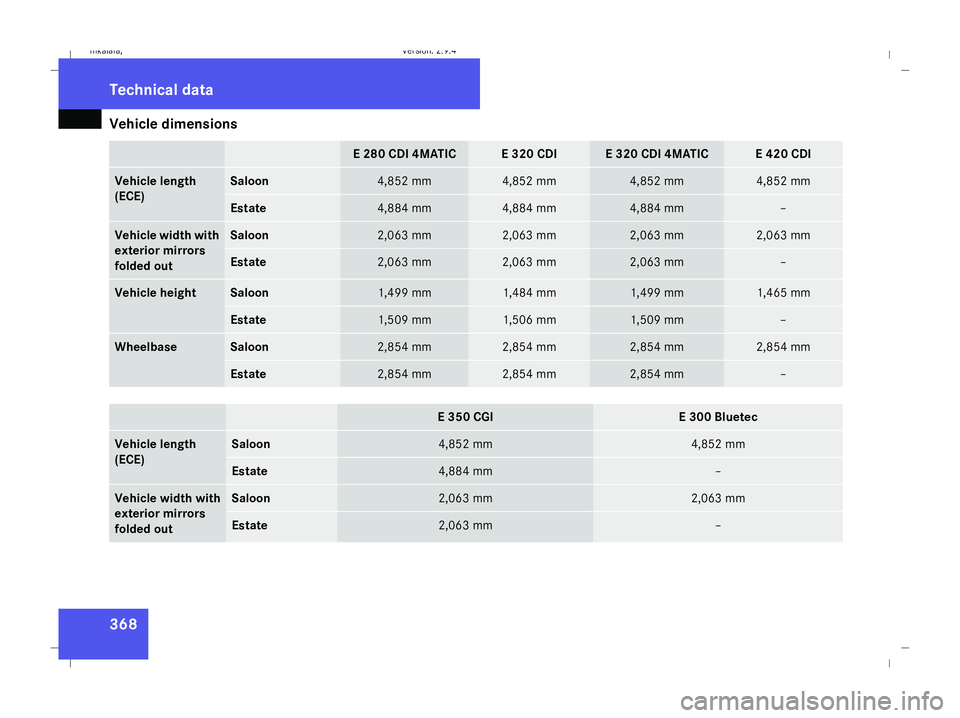Select "4,852 mm" under E 280 CDI 4MATIC
The width and height of the screenshot is (960, 718).
[x=404, y=181]
